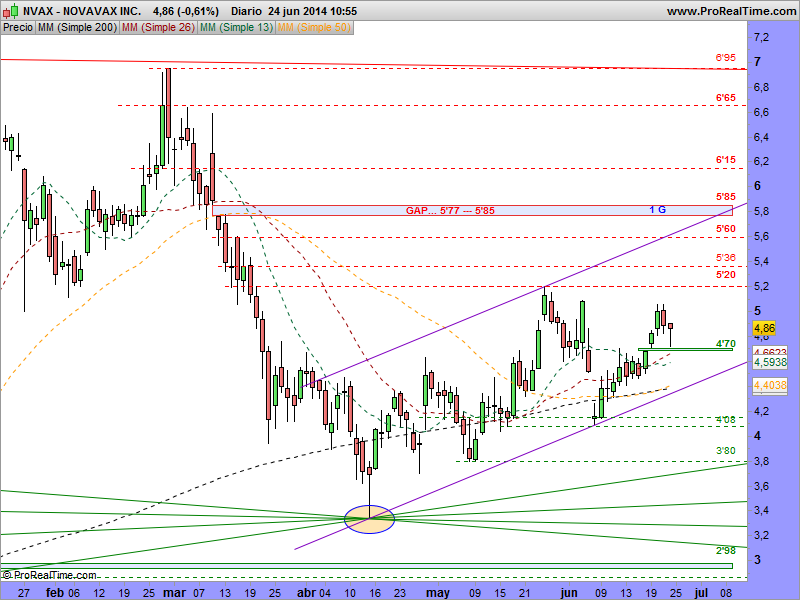Click the 4,86 (-0,61%) price readout
Screen dimensions: 800x600
(x=186, y=11)
